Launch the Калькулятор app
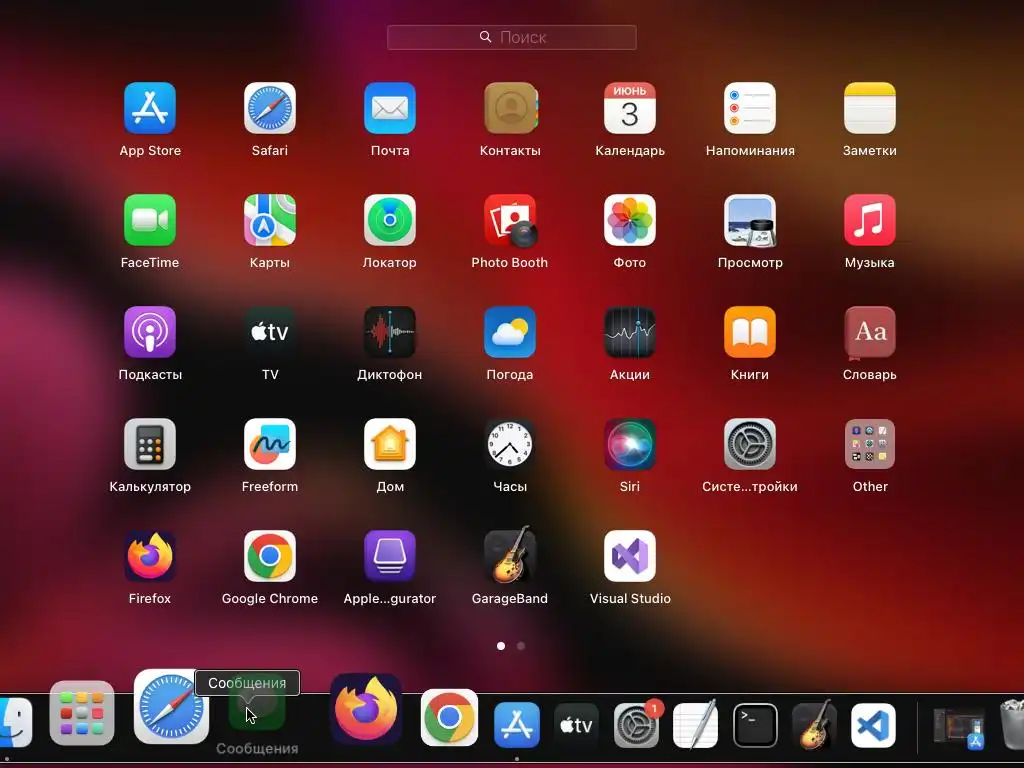This screenshot has height=768, width=1024. click(150, 444)
